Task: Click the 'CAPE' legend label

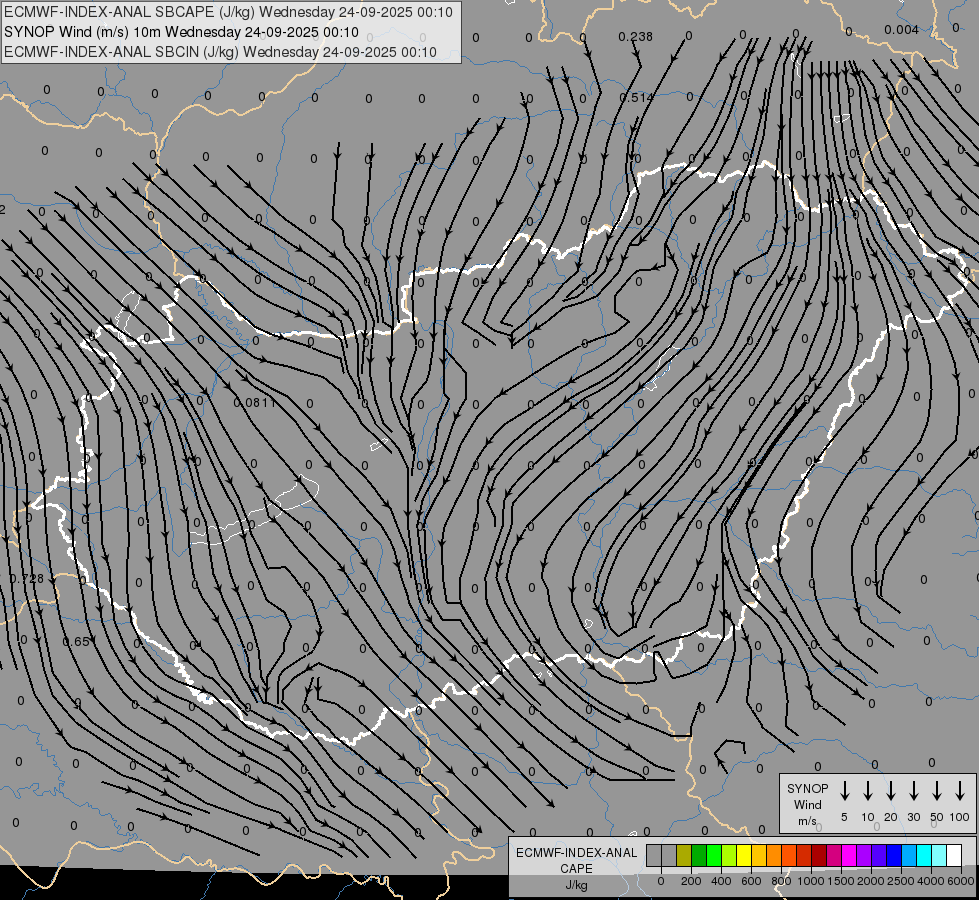Action: 576,868
